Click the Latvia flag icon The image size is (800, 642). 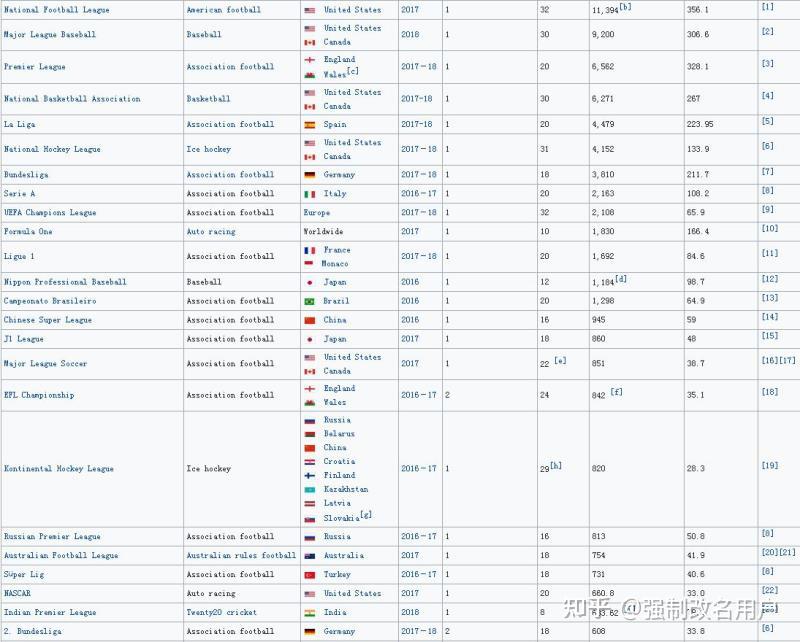pos(310,503)
